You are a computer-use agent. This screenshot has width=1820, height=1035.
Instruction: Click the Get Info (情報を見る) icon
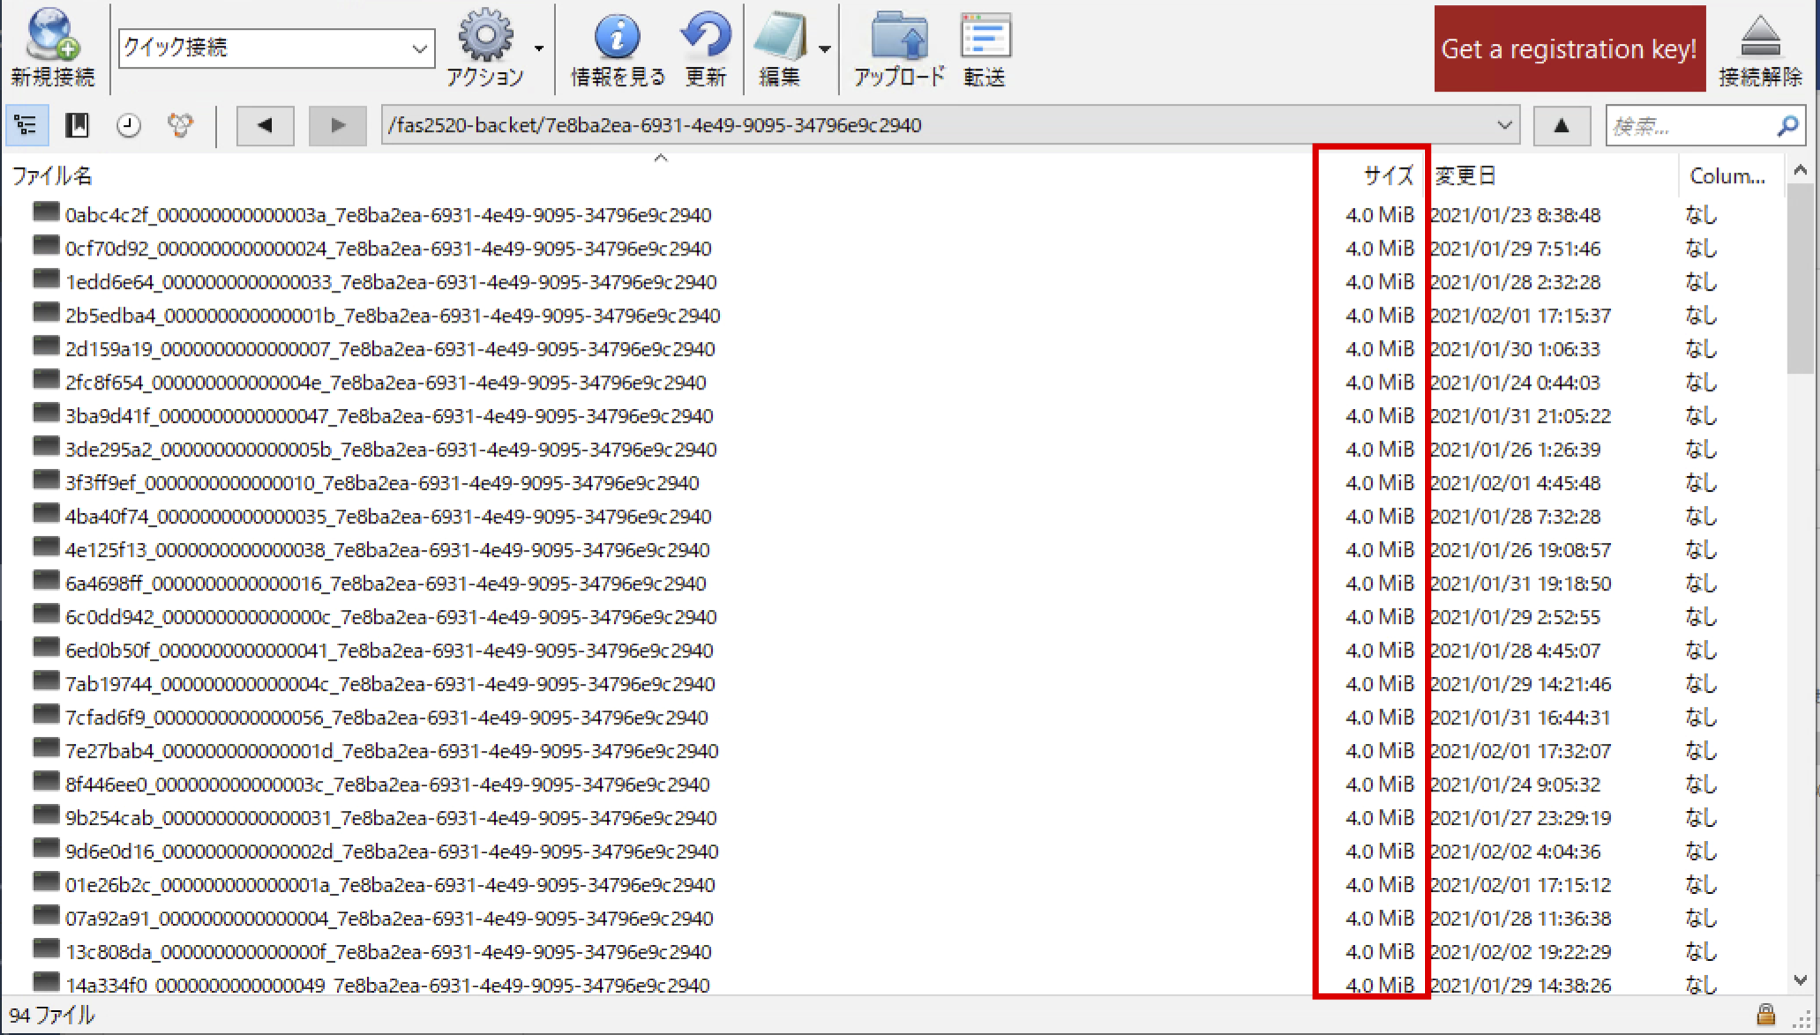617,36
